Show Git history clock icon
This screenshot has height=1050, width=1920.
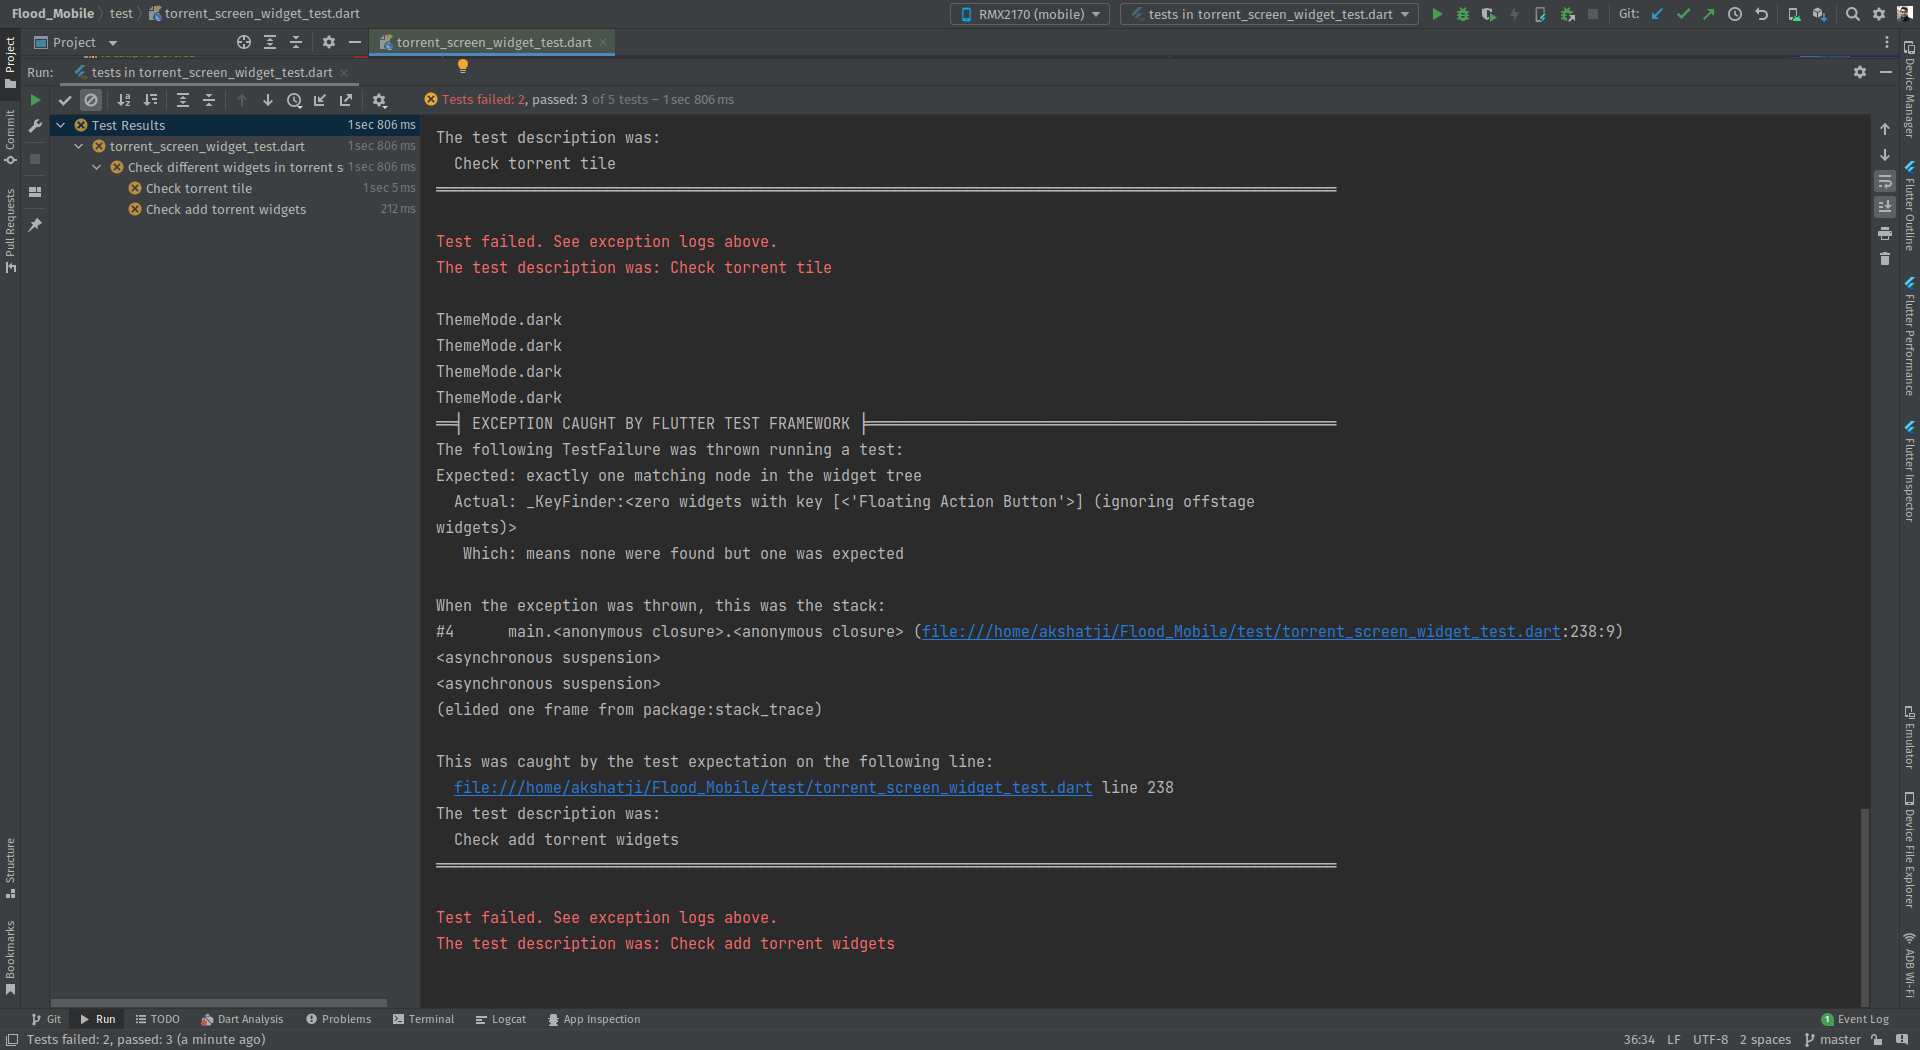click(1735, 14)
